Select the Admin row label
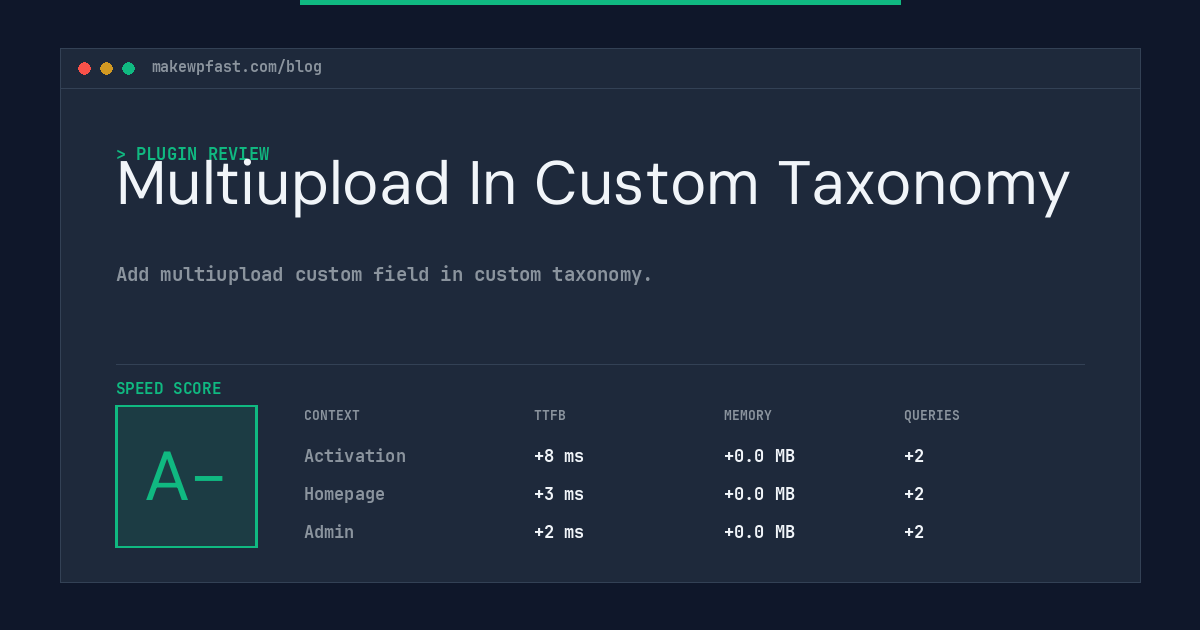 (x=329, y=532)
